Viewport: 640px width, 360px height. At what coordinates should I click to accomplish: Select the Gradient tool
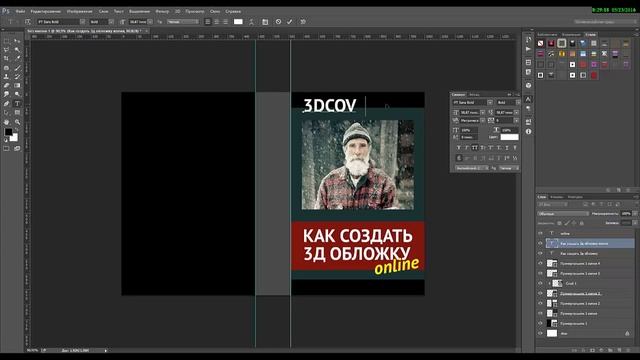click(17, 86)
